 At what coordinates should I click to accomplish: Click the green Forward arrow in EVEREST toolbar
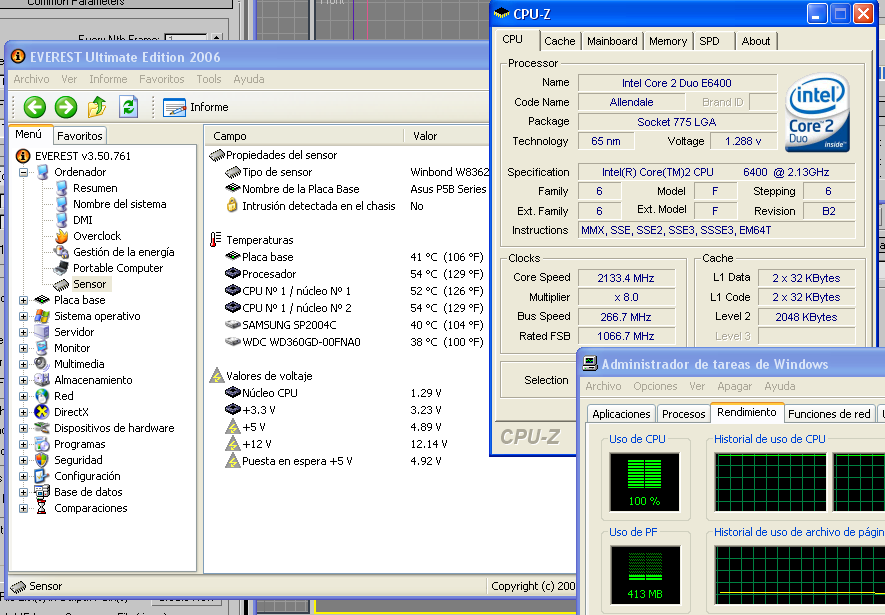pos(66,107)
